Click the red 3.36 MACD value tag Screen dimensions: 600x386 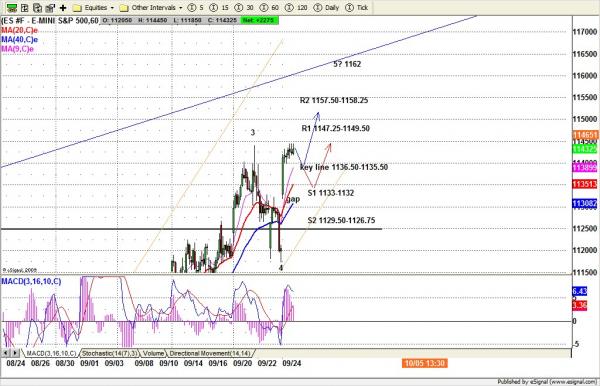click(x=580, y=305)
